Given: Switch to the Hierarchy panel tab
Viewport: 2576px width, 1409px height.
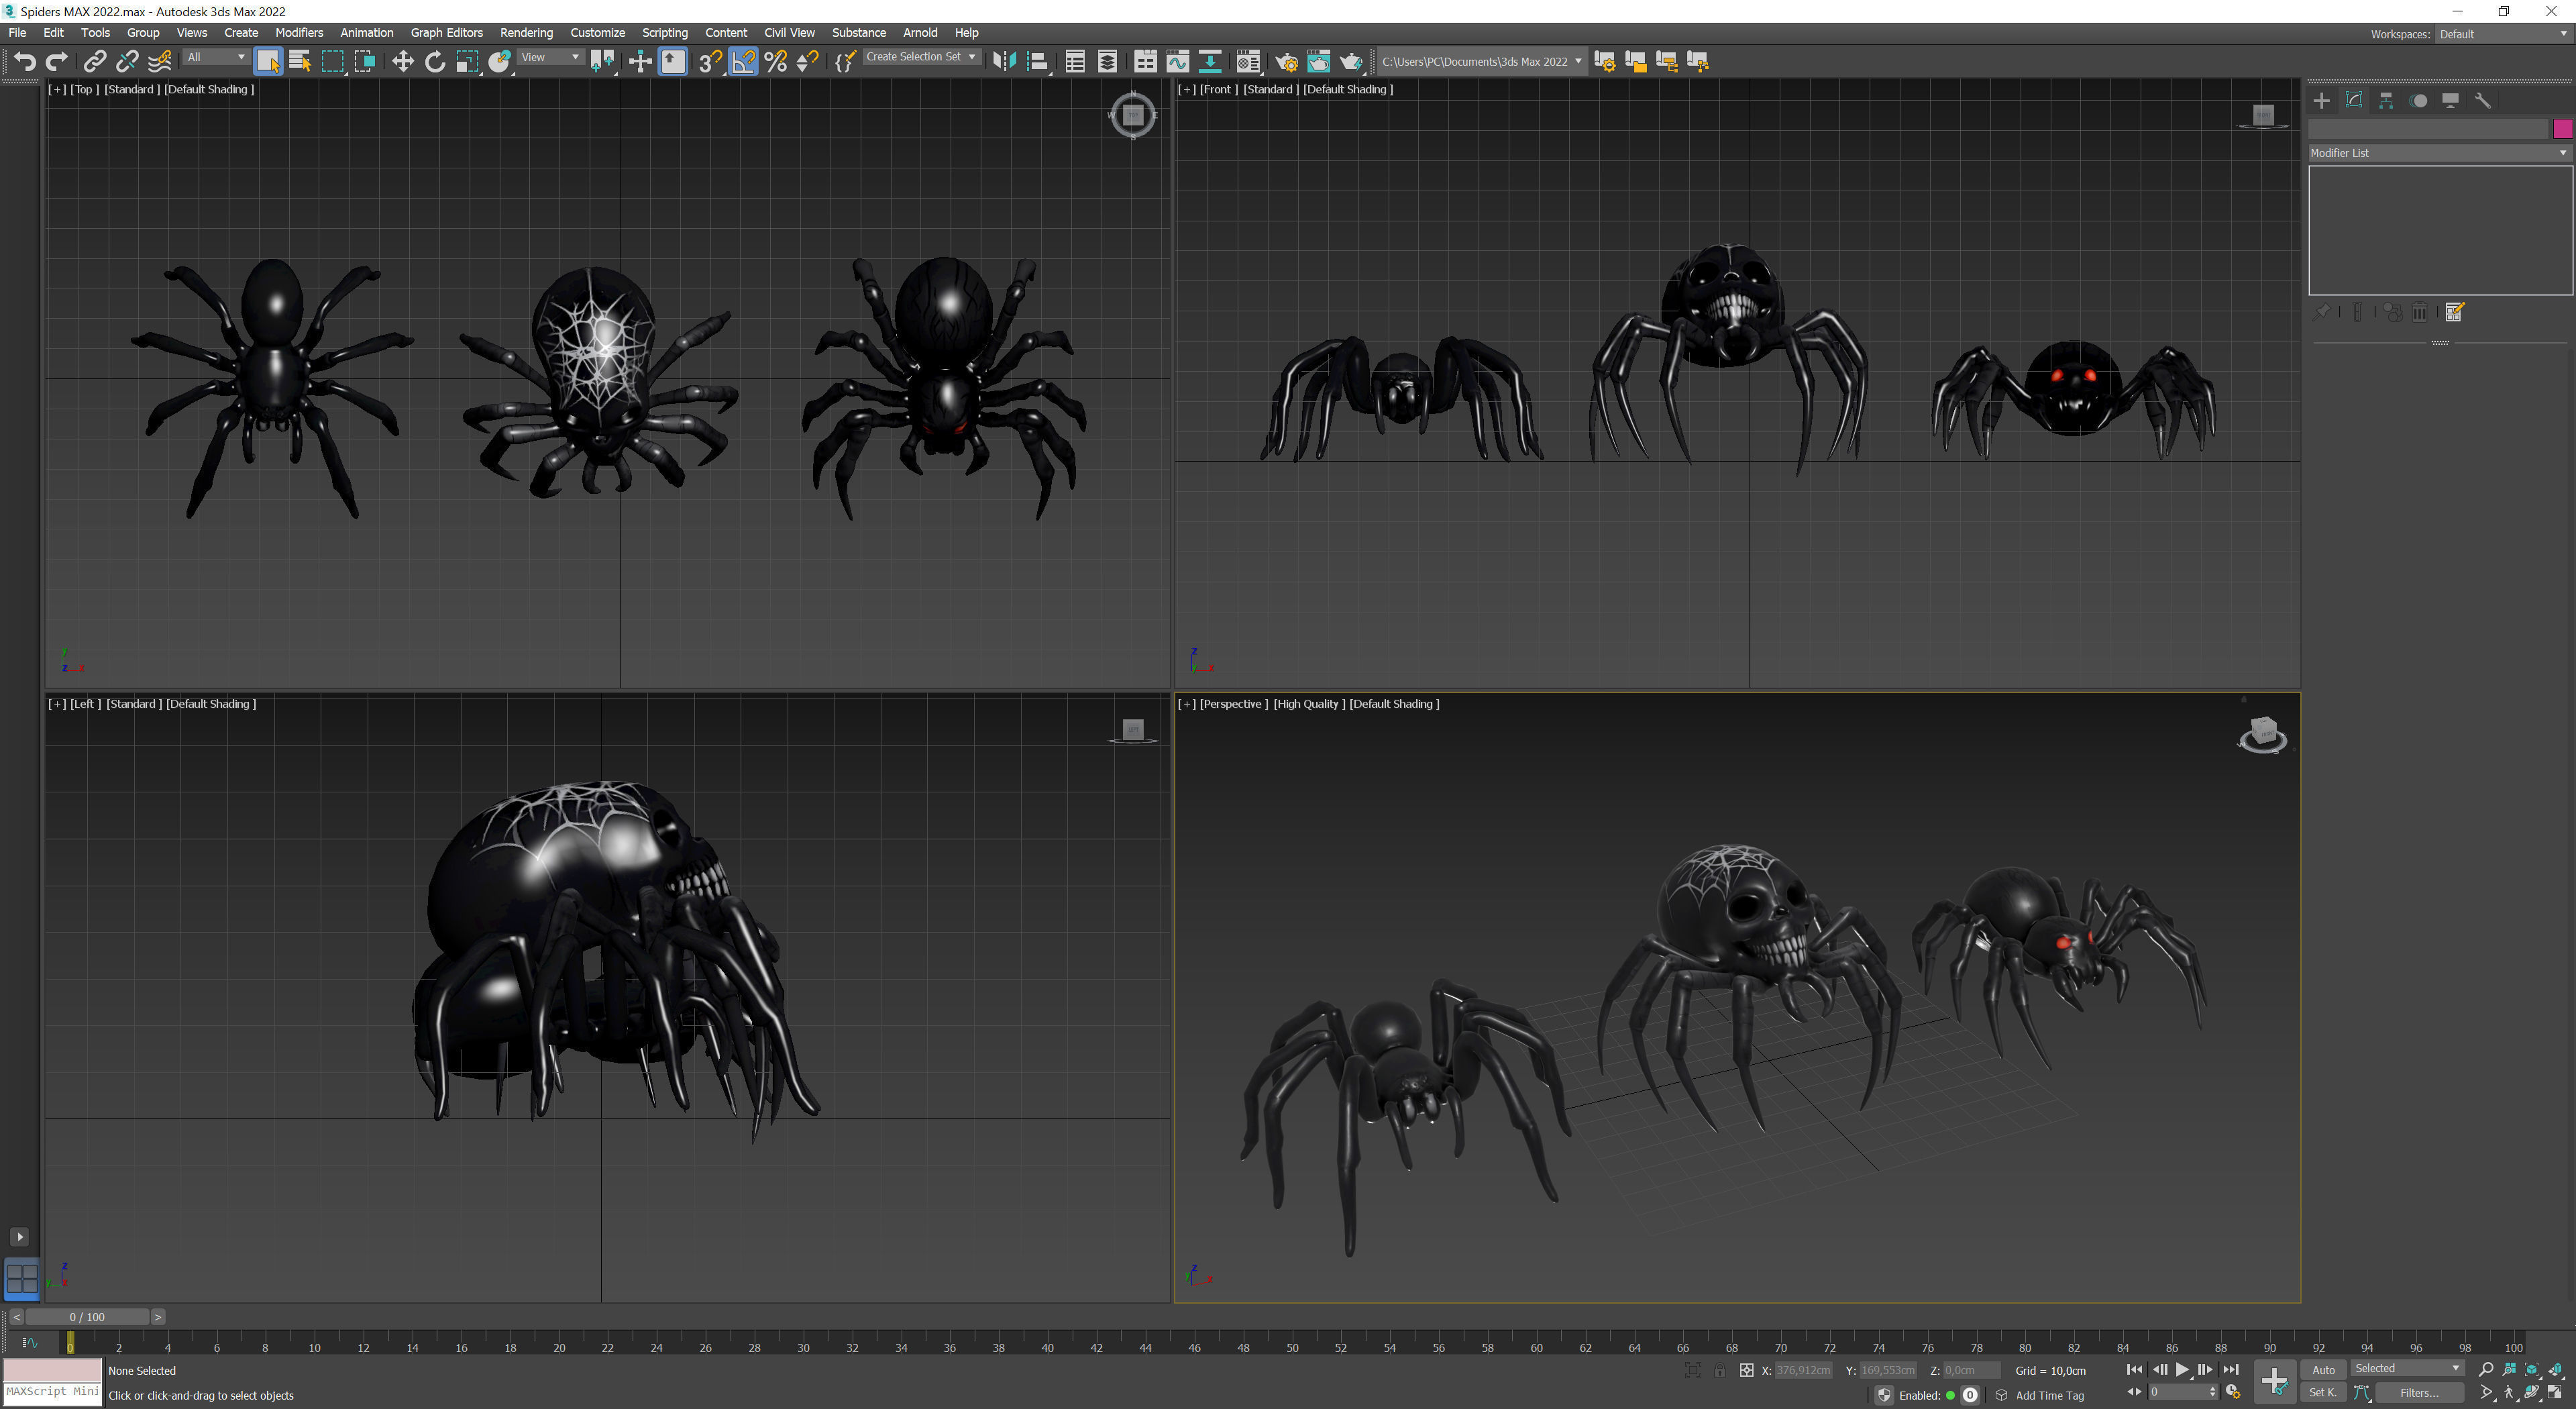Looking at the screenshot, I should 2386,101.
